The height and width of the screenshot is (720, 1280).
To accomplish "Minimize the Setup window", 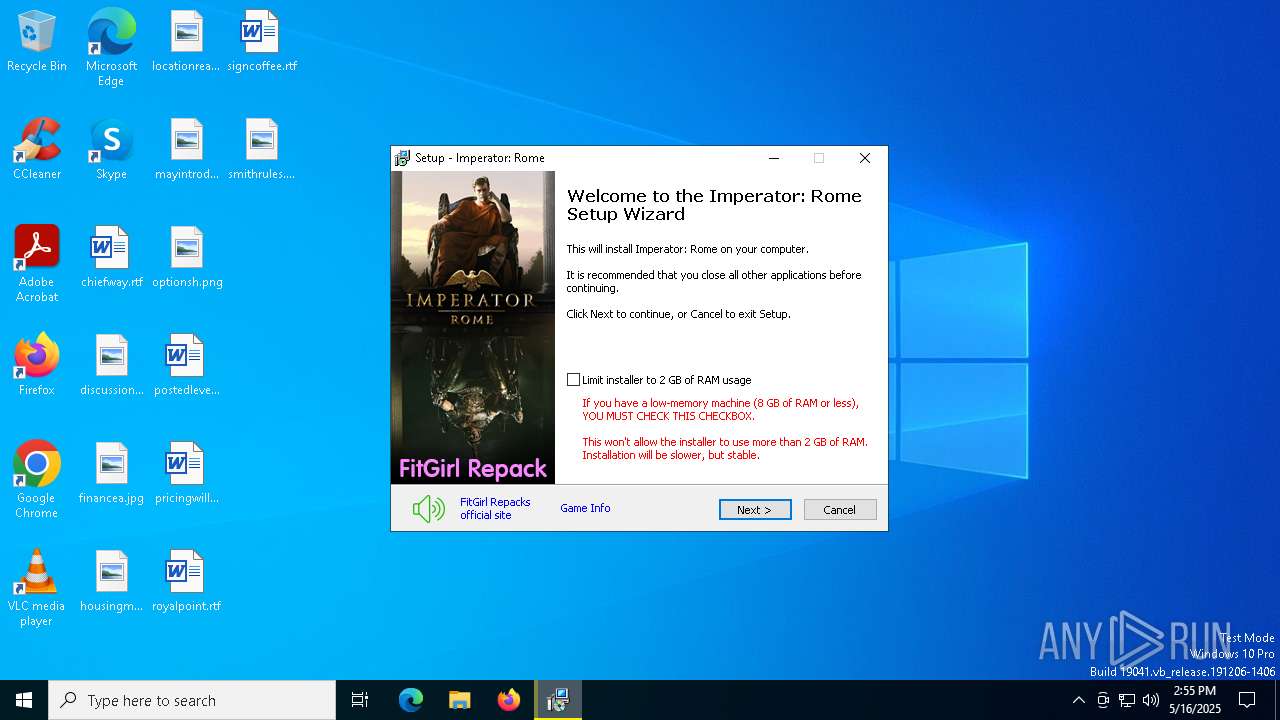I will [x=774, y=158].
